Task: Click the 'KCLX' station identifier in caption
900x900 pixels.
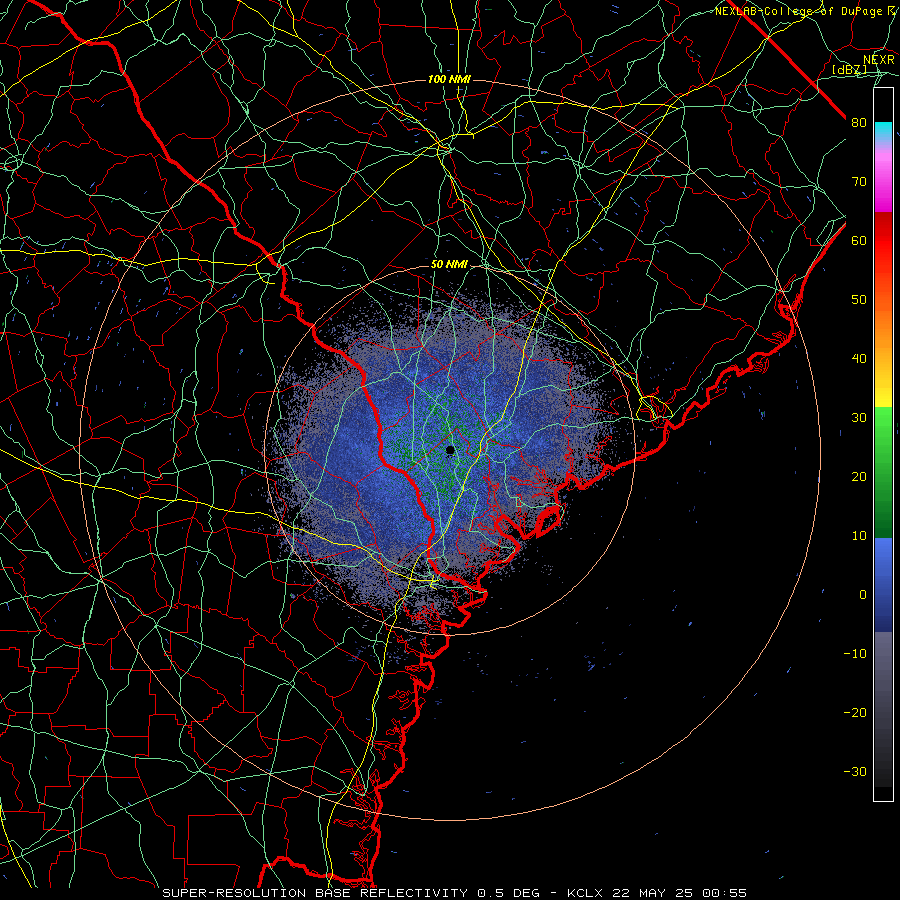Action: pyautogui.click(x=585, y=893)
